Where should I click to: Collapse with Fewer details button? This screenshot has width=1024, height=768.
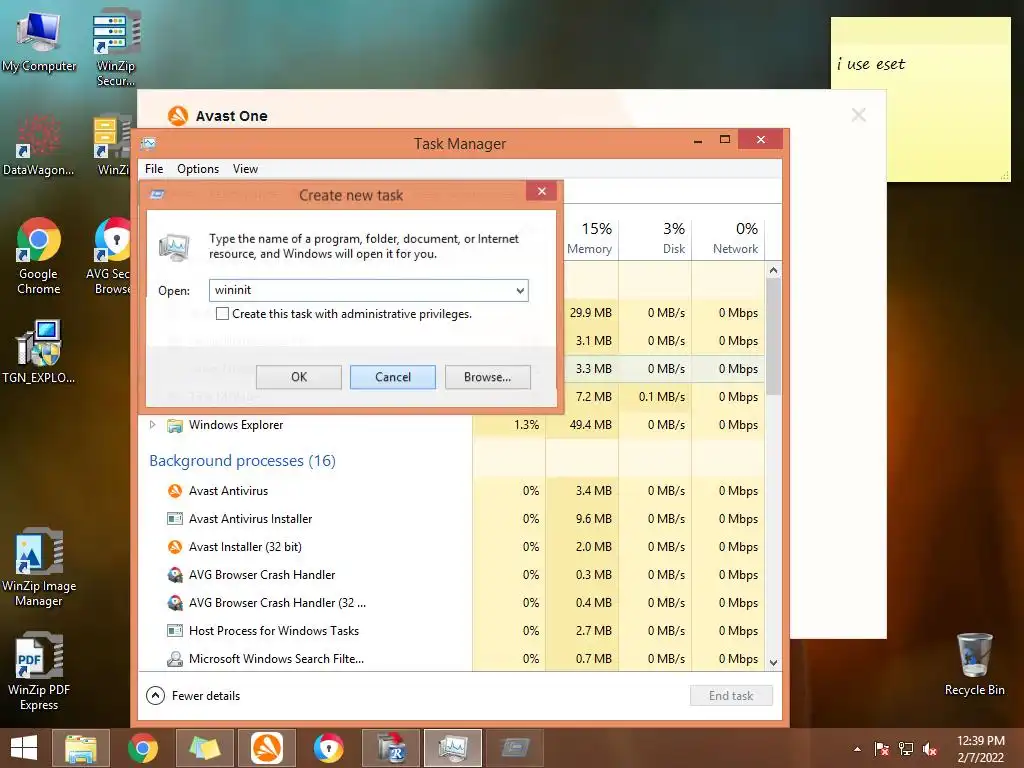click(193, 696)
